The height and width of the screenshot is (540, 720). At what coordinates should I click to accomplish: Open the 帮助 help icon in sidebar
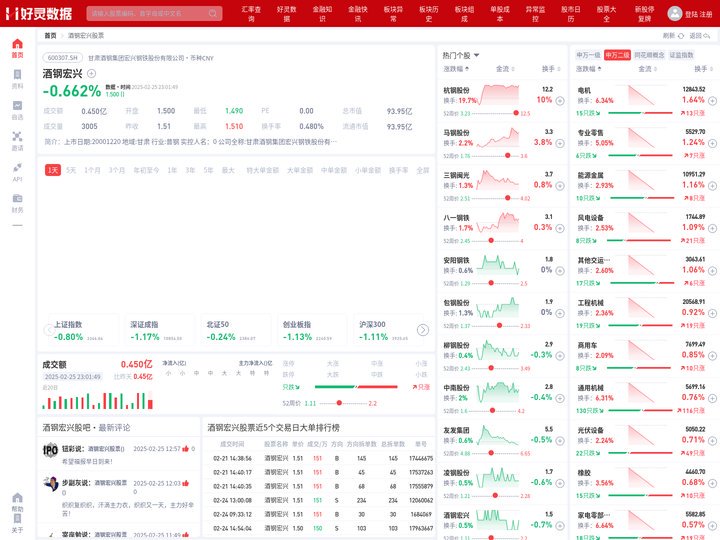17,498
